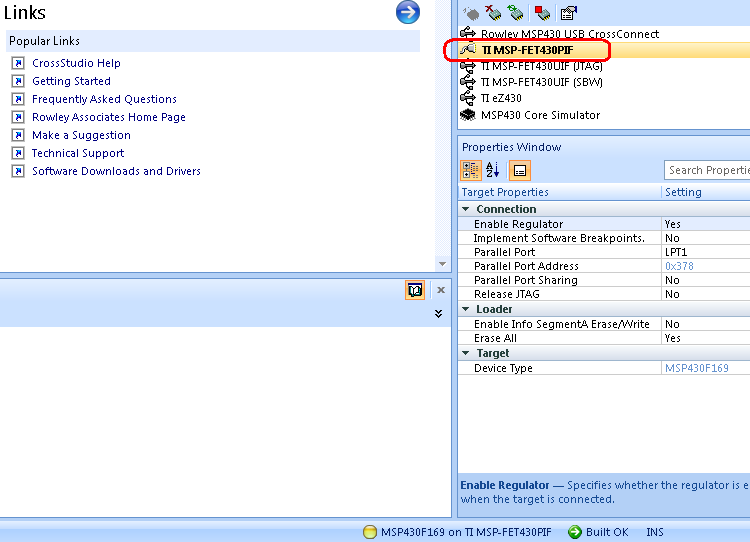Click the chip icon beside MSP430 Core Simulator
The image size is (750, 542).
[x=468, y=115]
